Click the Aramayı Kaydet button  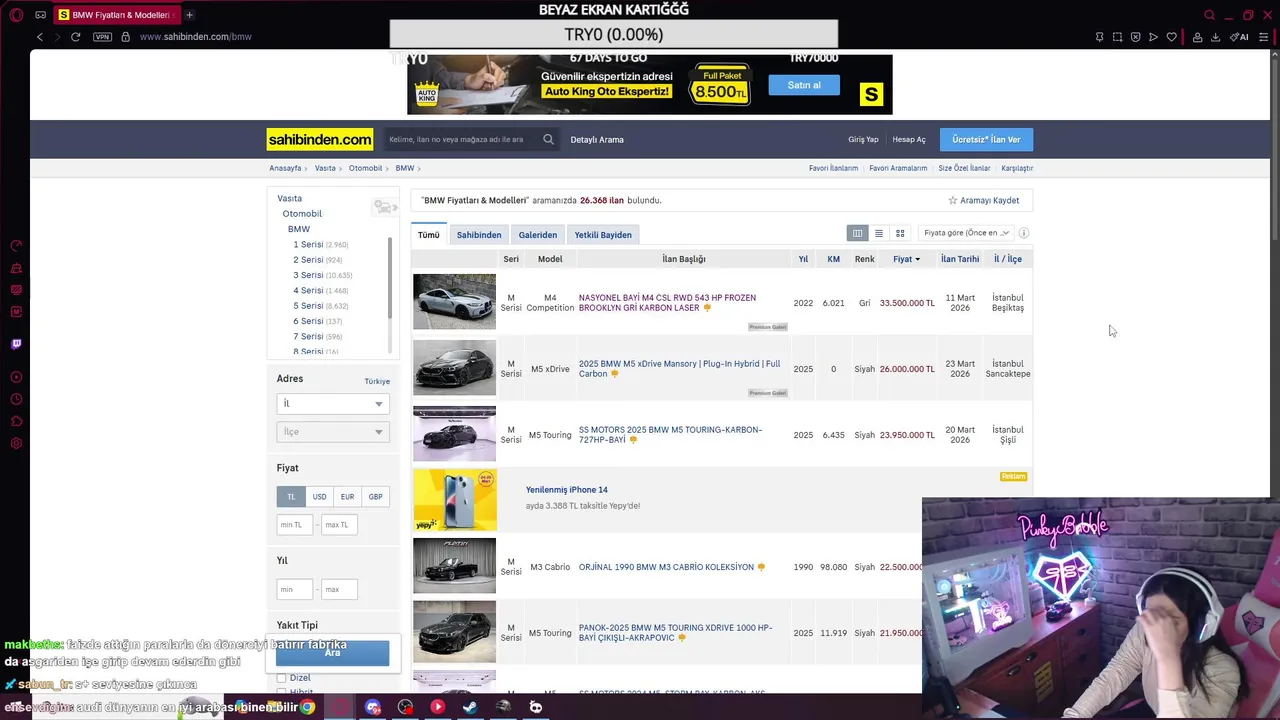pos(984,201)
